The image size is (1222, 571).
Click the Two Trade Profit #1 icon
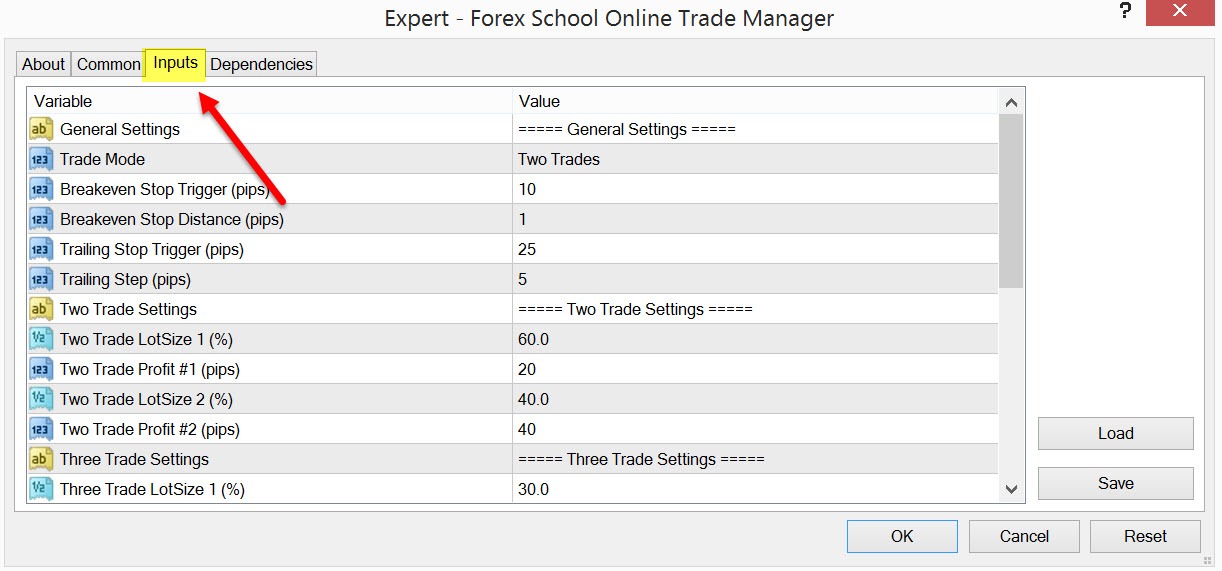click(41, 369)
